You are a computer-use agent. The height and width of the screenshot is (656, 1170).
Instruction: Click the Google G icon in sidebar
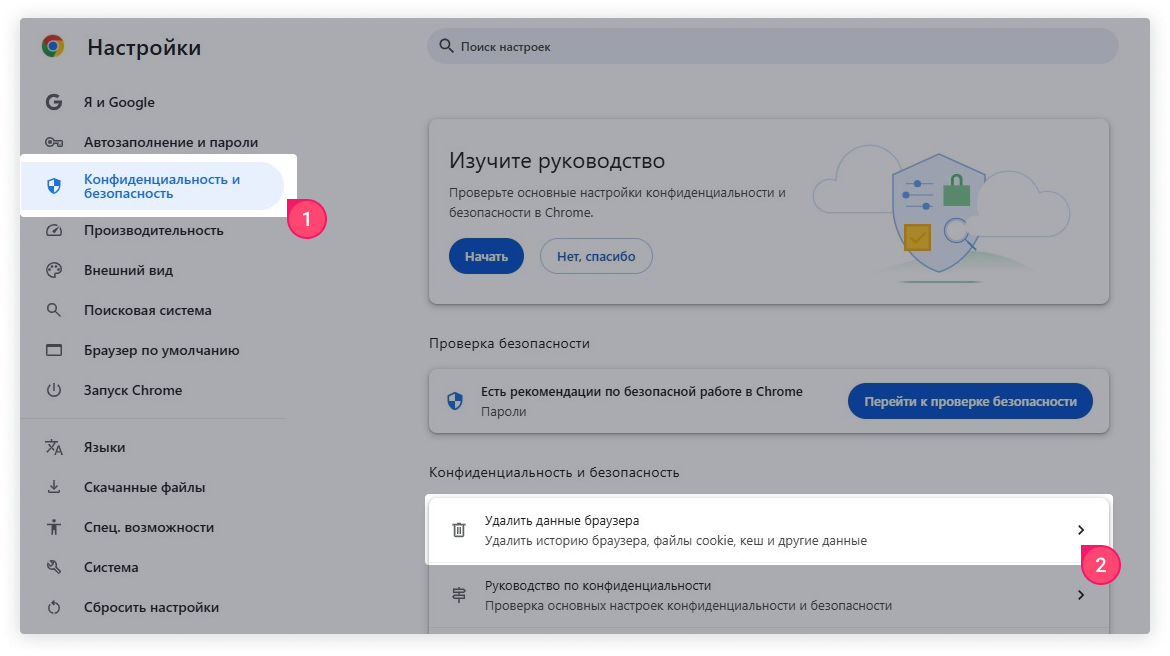point(54,102)
